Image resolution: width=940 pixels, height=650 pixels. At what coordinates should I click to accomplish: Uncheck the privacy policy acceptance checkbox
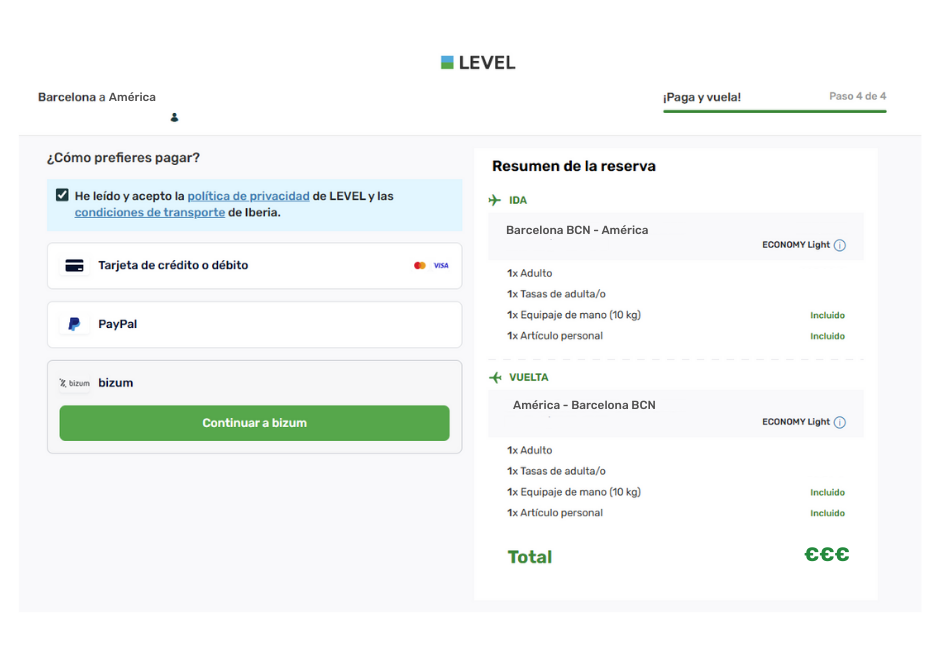point(62,195)
